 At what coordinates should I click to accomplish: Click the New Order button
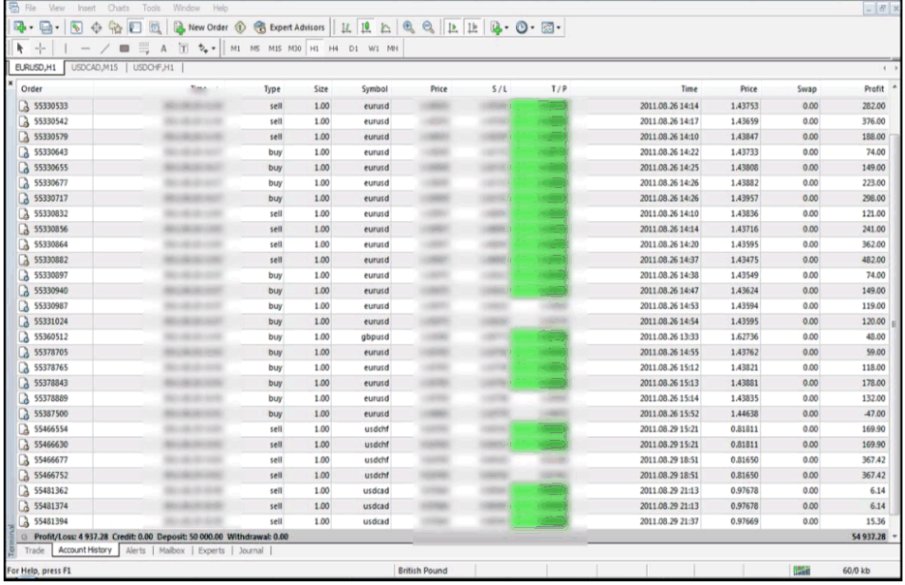pyautogui.click(x=201, y=27)
